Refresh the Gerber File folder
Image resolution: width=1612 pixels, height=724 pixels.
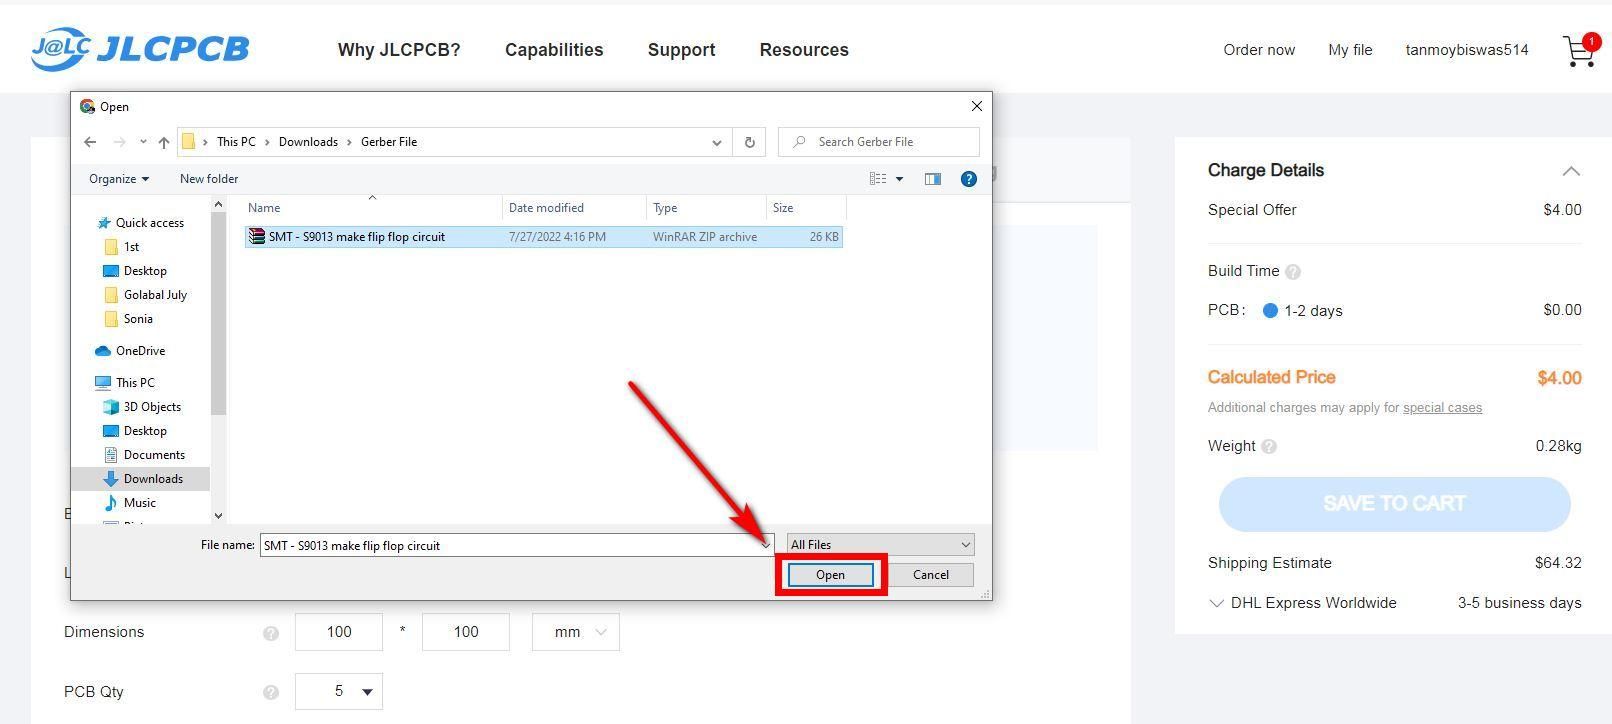[x=749, y=142]
